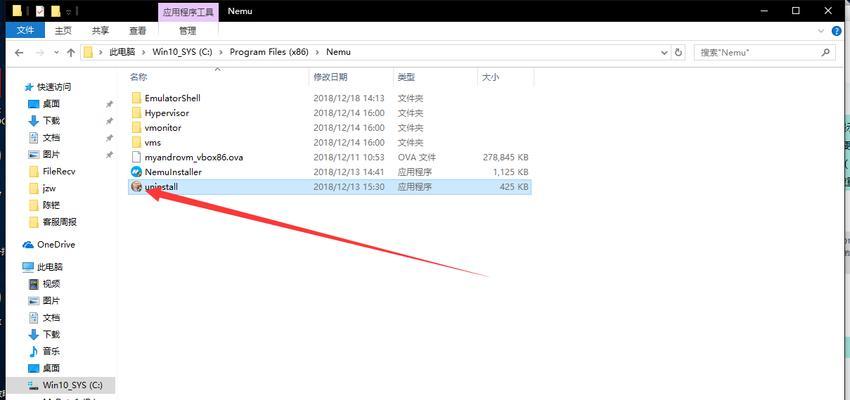Click the NemuInstaller file name
Viewport: 850px width, 400px height.
pyautogui.click(x=173, y=172)
